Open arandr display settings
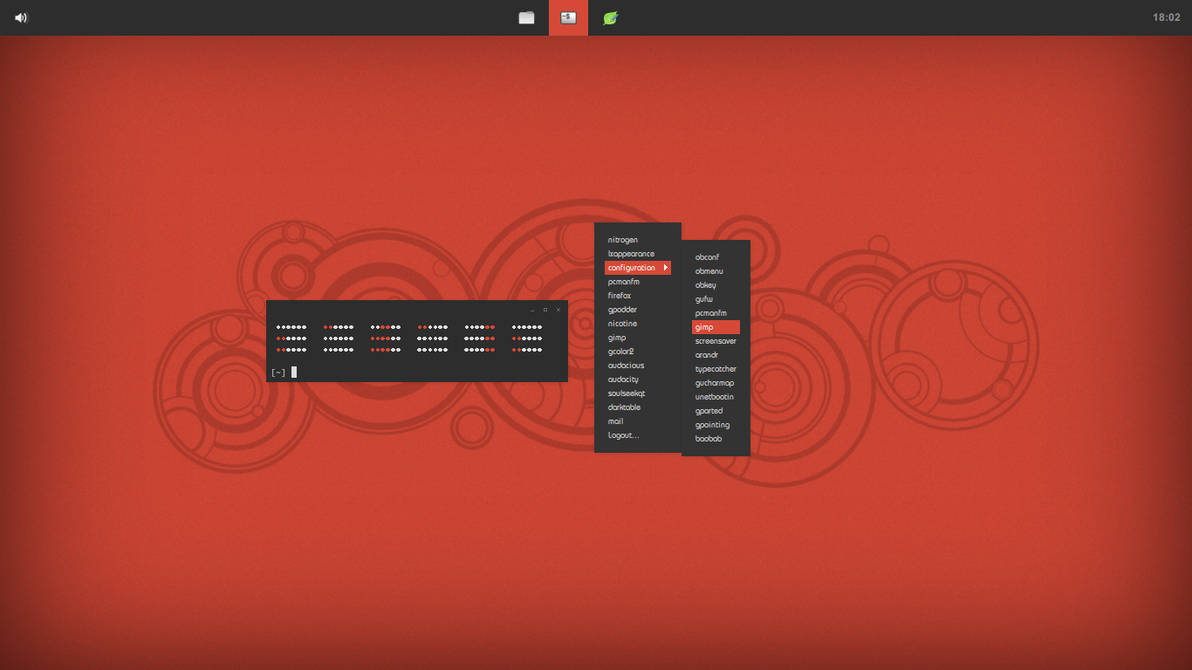 tap(706, 354)
